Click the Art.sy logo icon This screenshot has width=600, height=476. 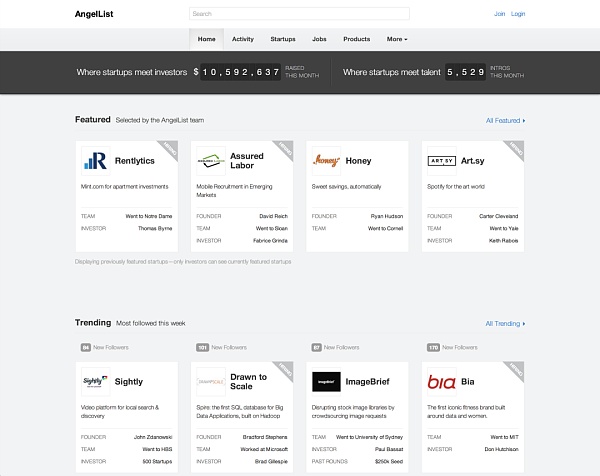click(x=442, y=161)
